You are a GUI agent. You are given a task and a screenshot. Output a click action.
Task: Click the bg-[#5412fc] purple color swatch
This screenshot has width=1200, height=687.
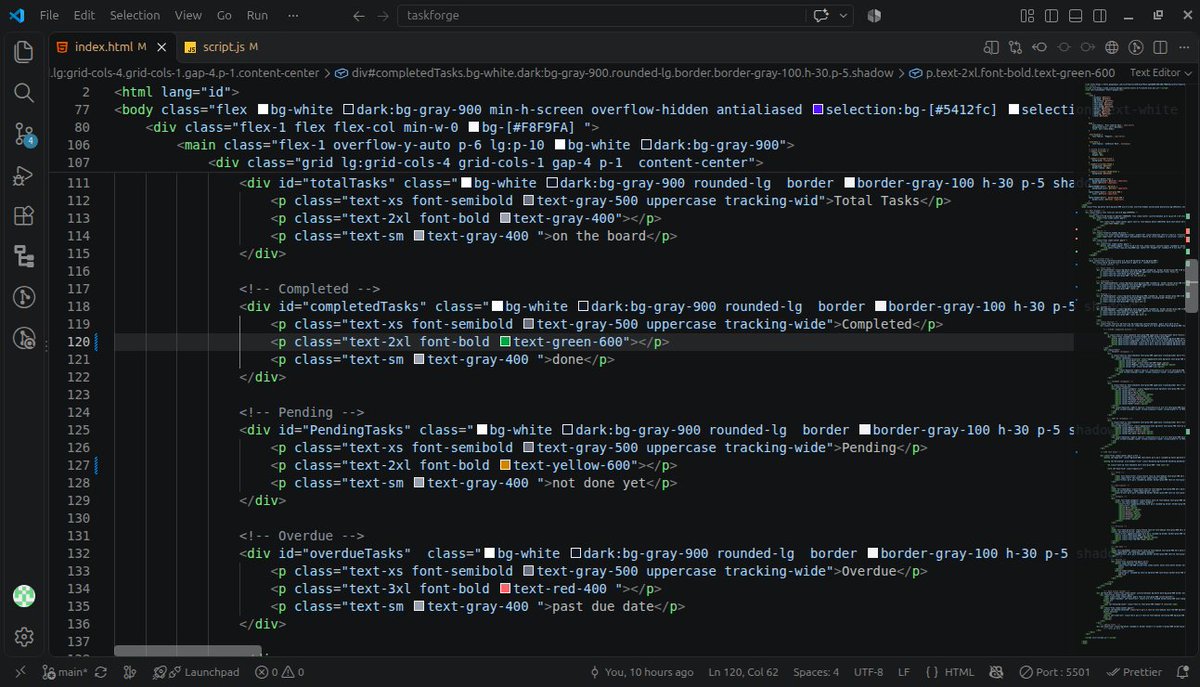[817, 109]
